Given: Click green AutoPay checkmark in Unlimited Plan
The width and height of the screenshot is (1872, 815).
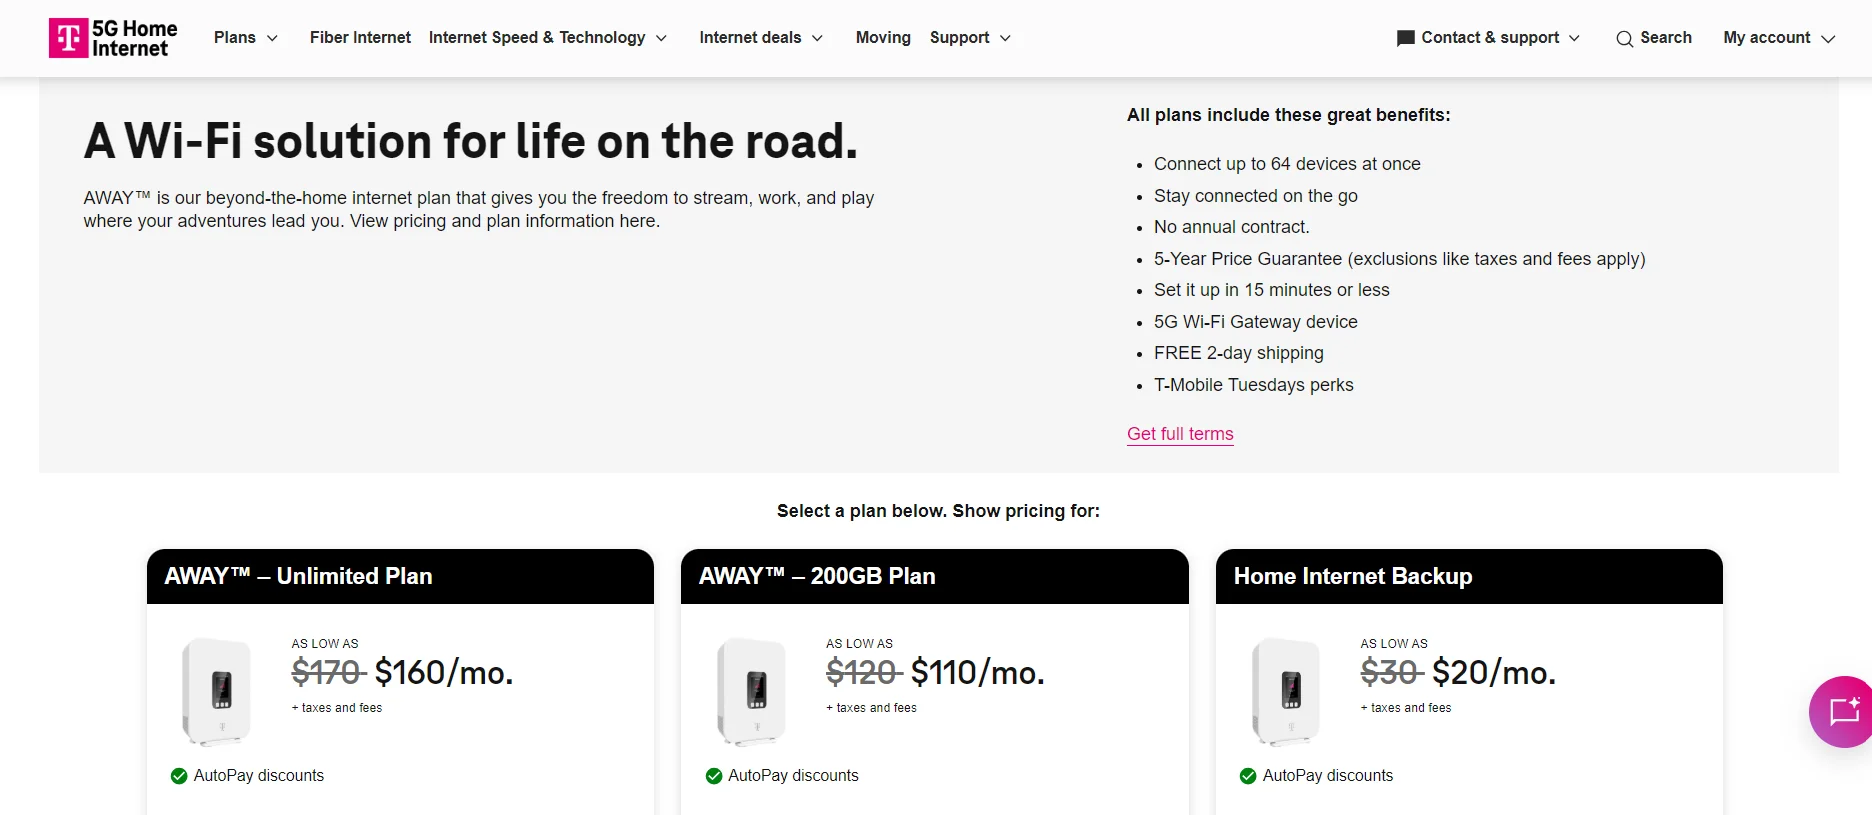Looking at the screenshot, I should [179, 776].
